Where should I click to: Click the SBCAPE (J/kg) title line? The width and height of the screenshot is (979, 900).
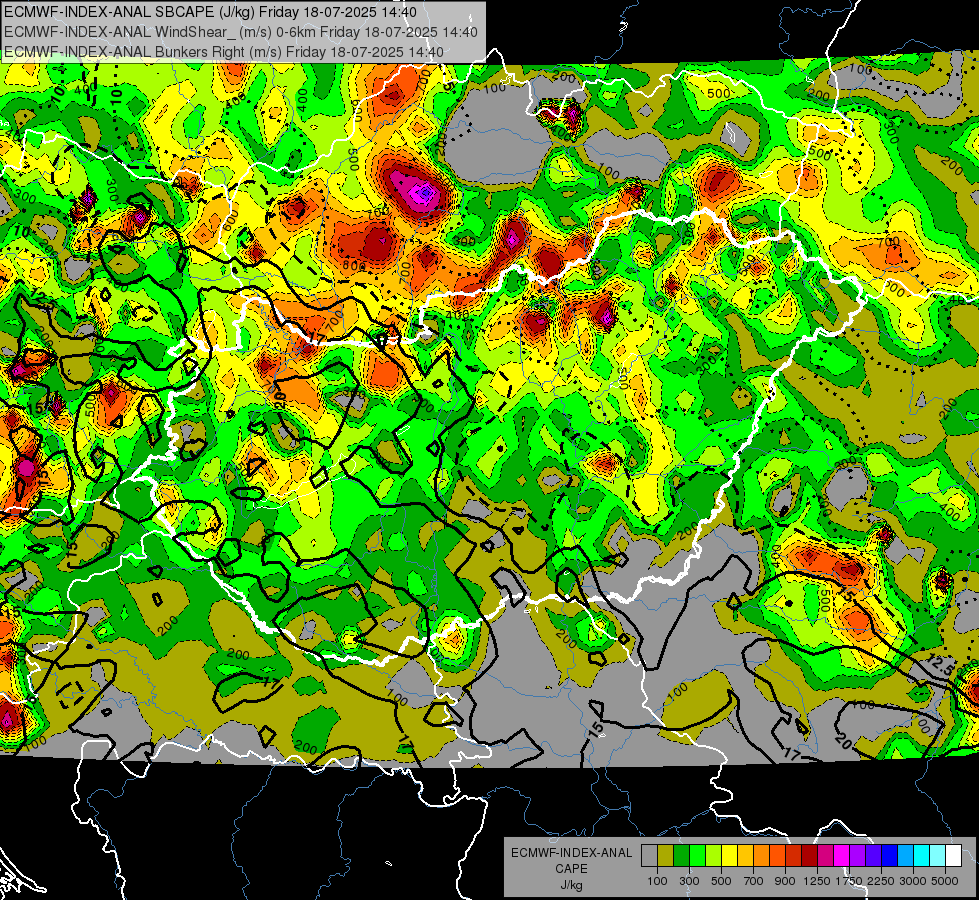[210, 12]
